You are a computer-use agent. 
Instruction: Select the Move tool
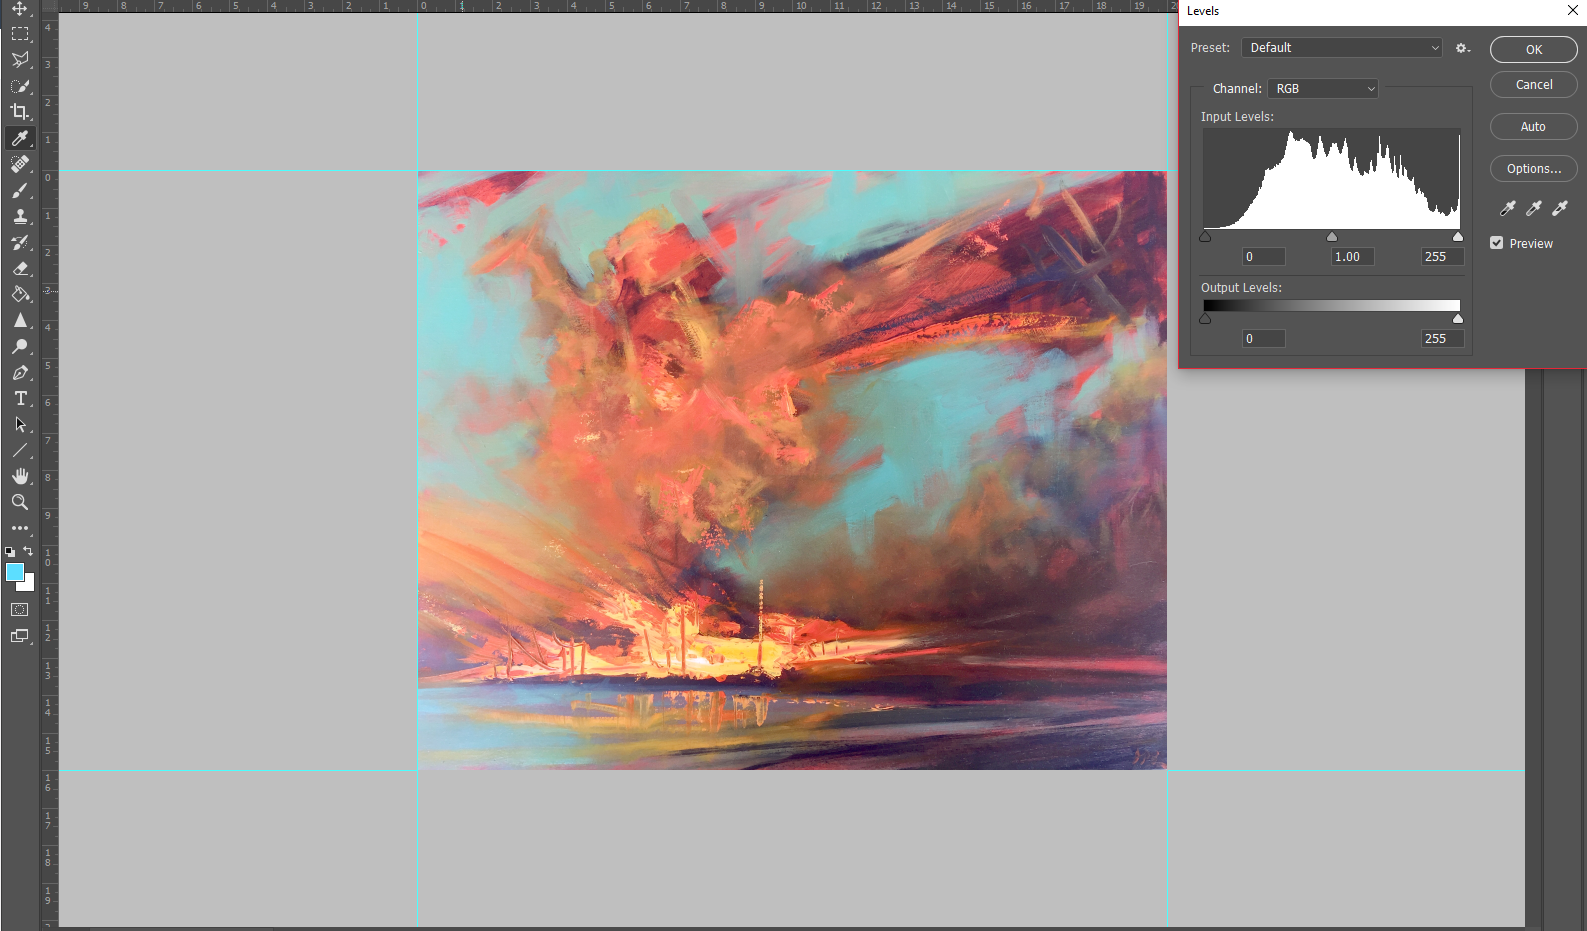point(20,9)
